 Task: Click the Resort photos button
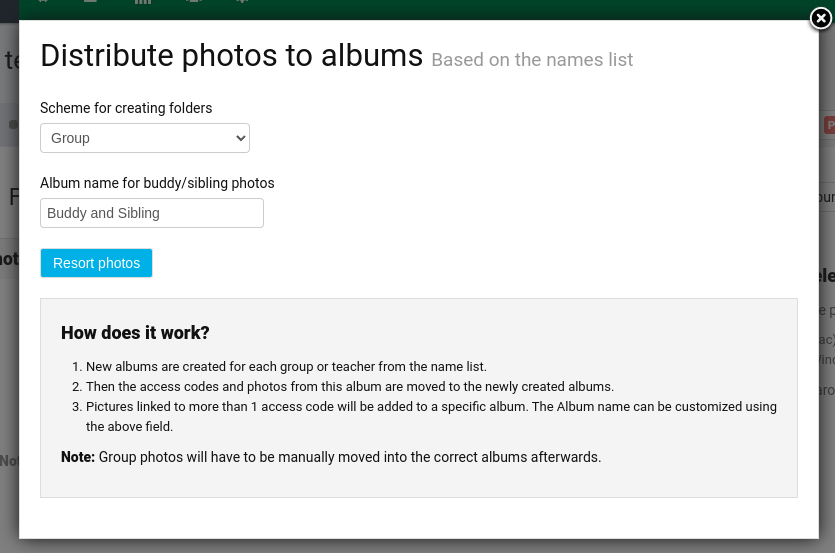[x=96, y=263]
